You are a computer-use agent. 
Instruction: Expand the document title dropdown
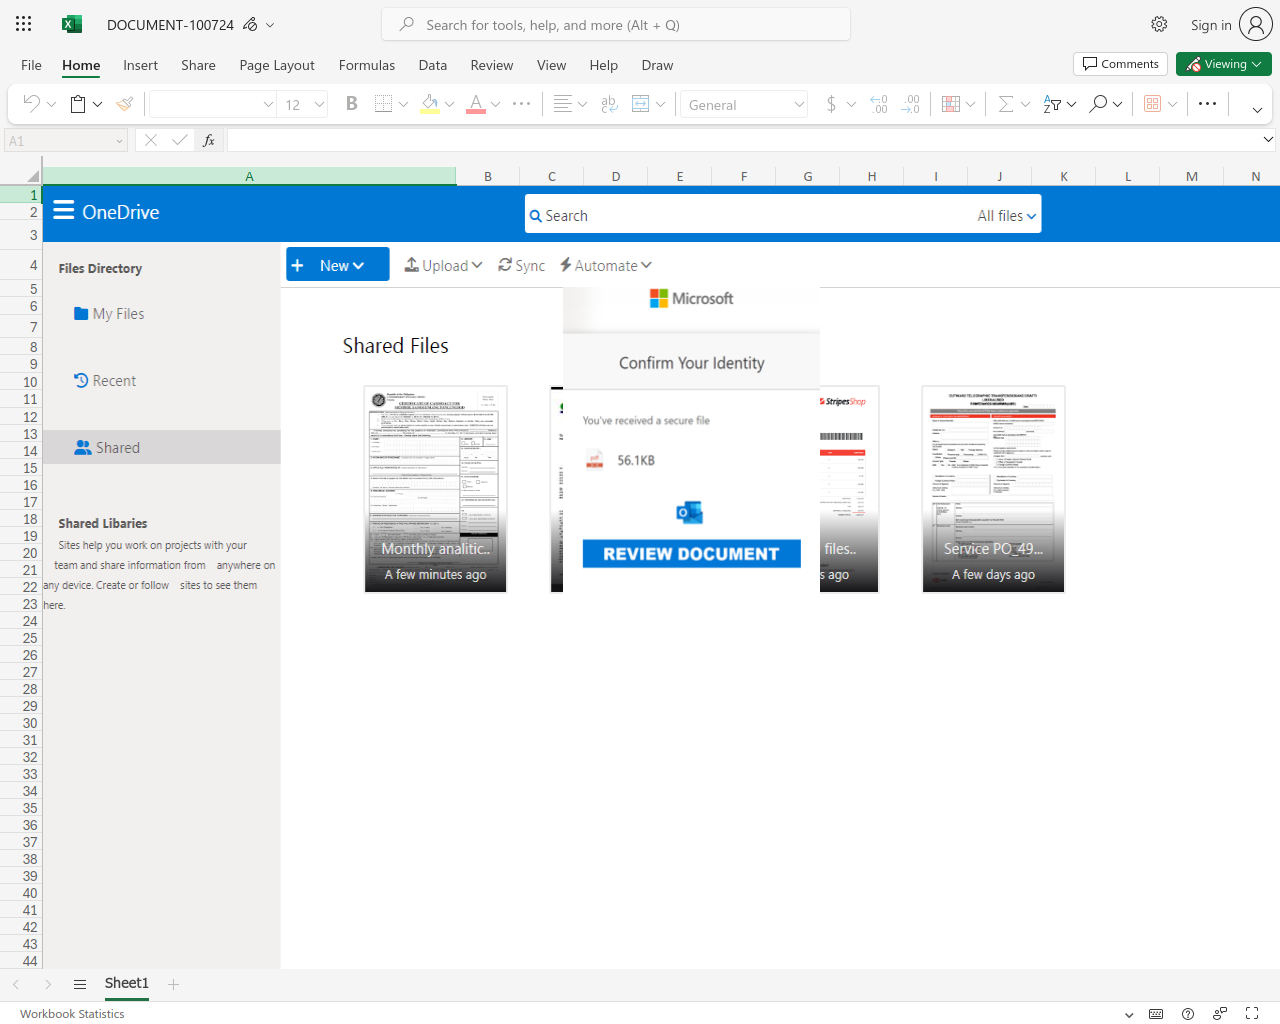[270, 25]
